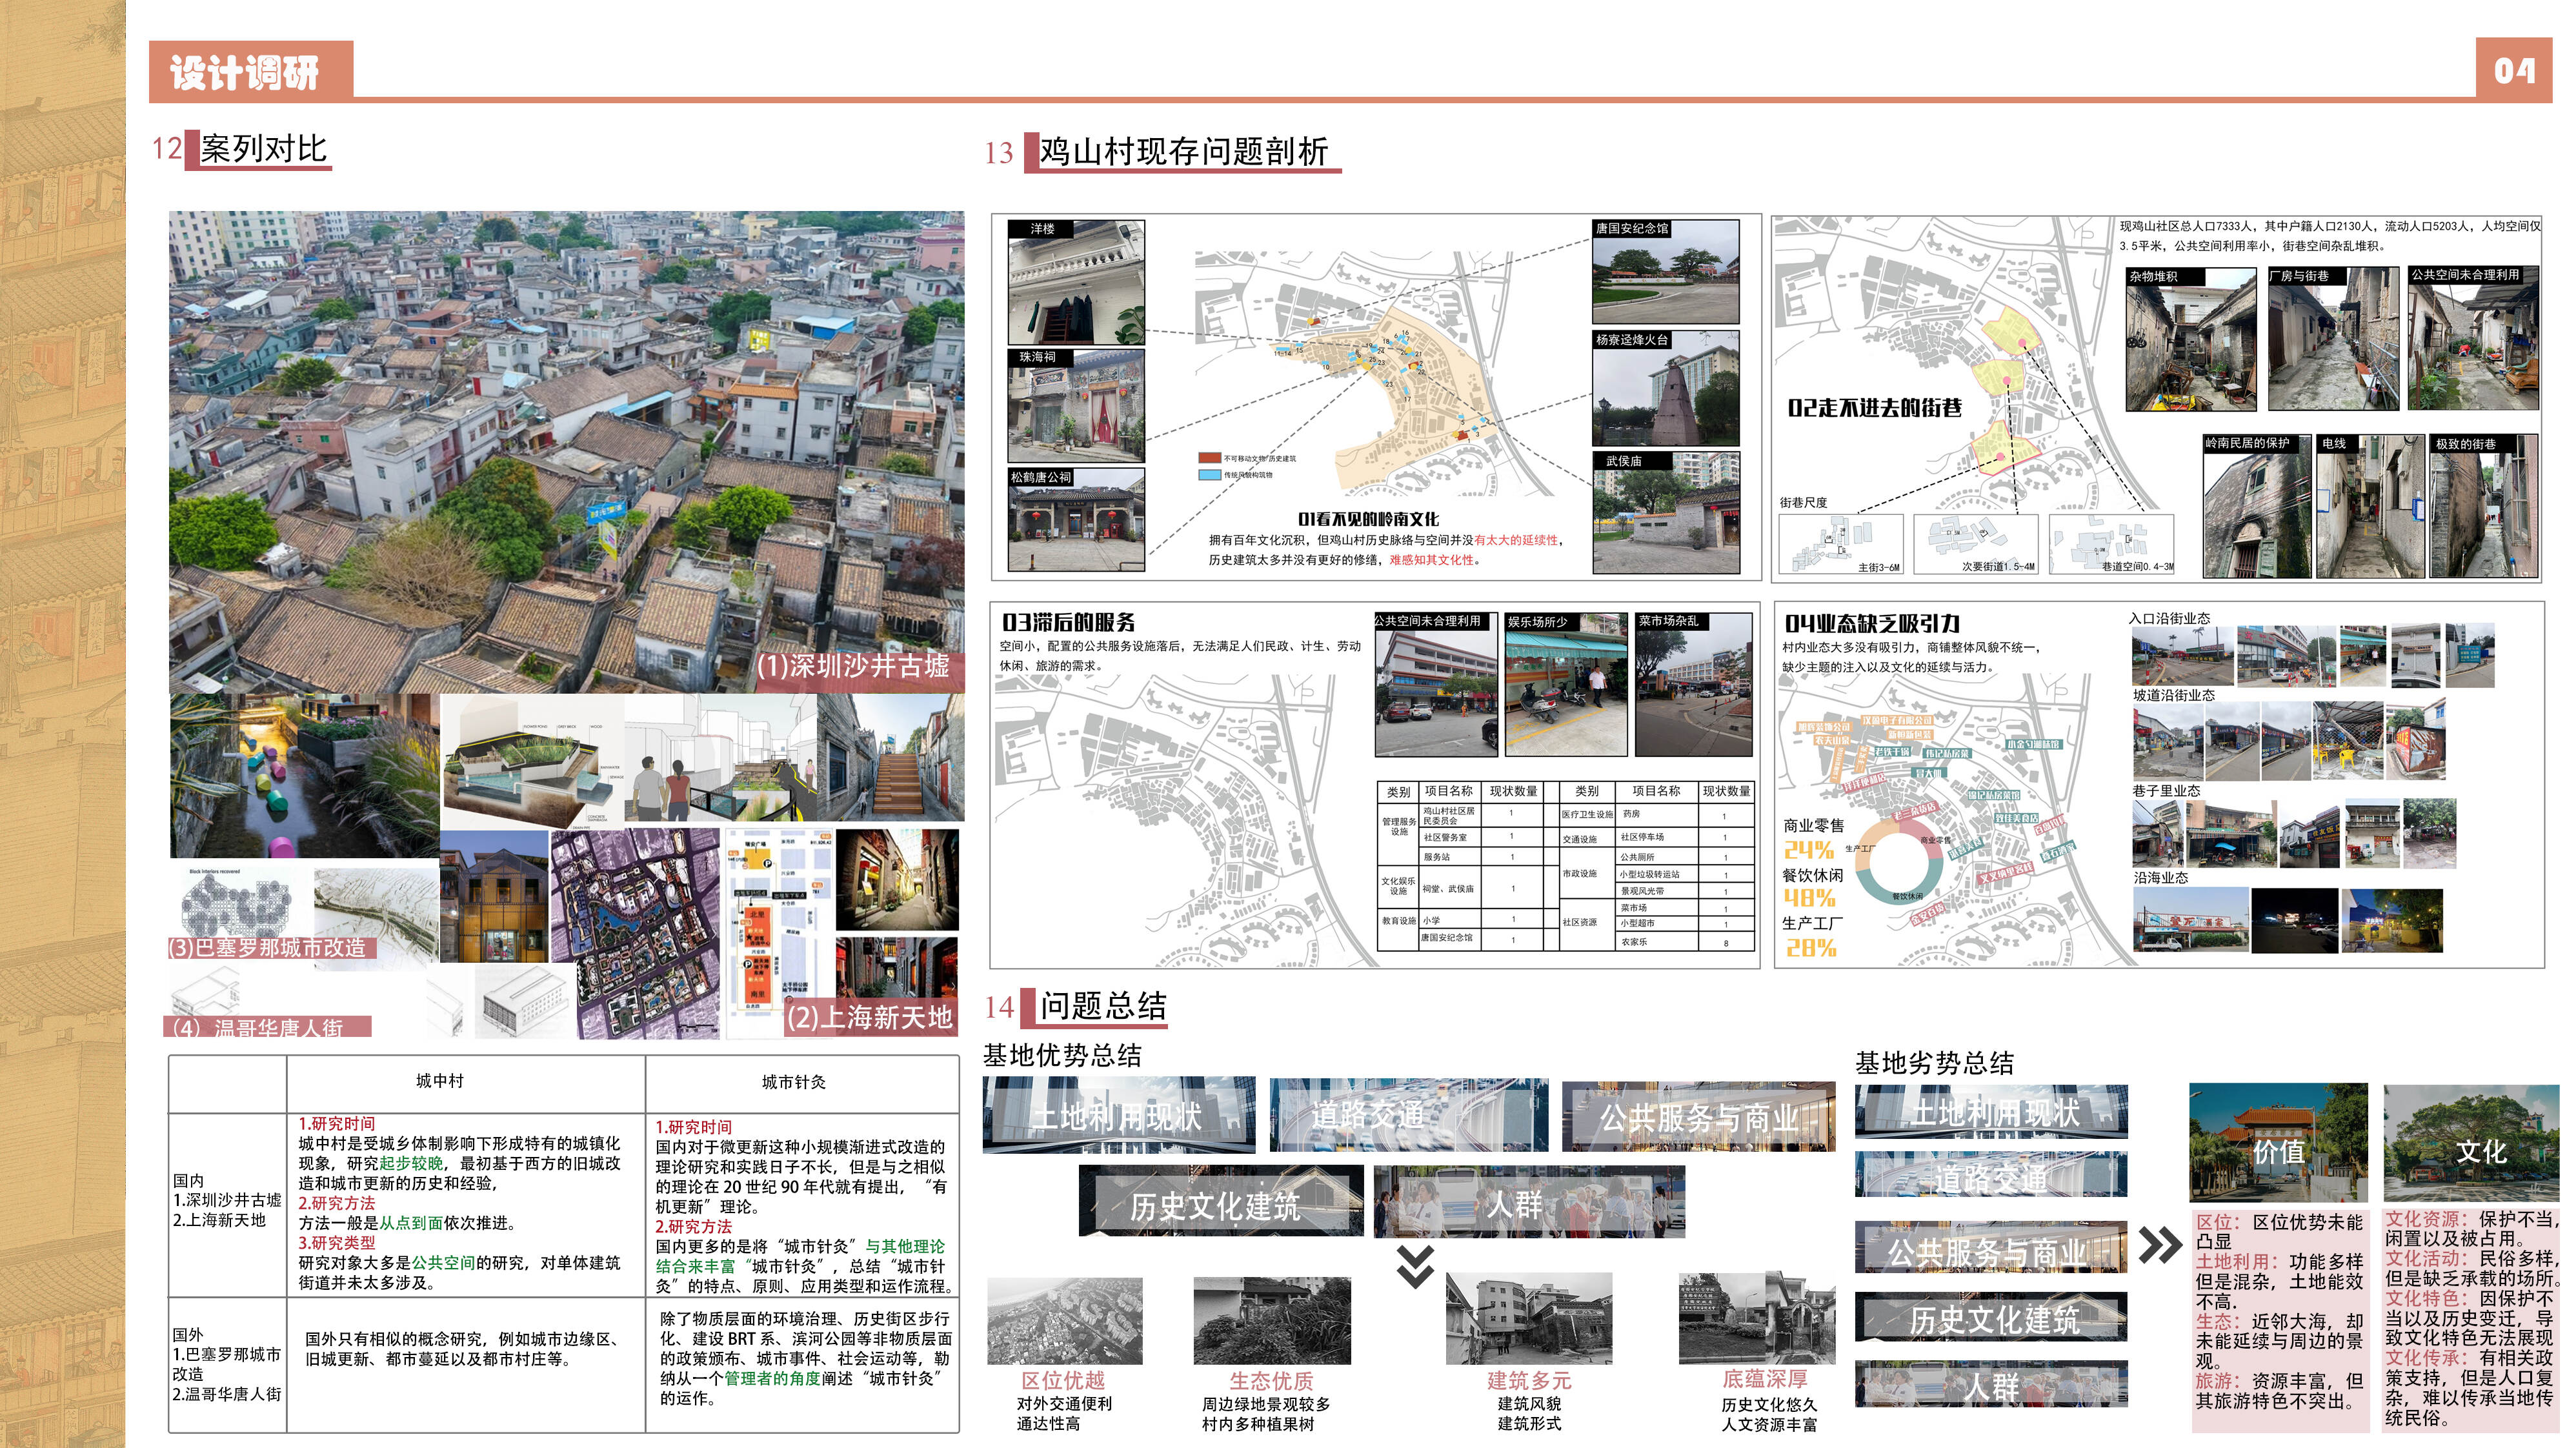Open the 松鹤唐公祠 photo

tap(1076, 519)
